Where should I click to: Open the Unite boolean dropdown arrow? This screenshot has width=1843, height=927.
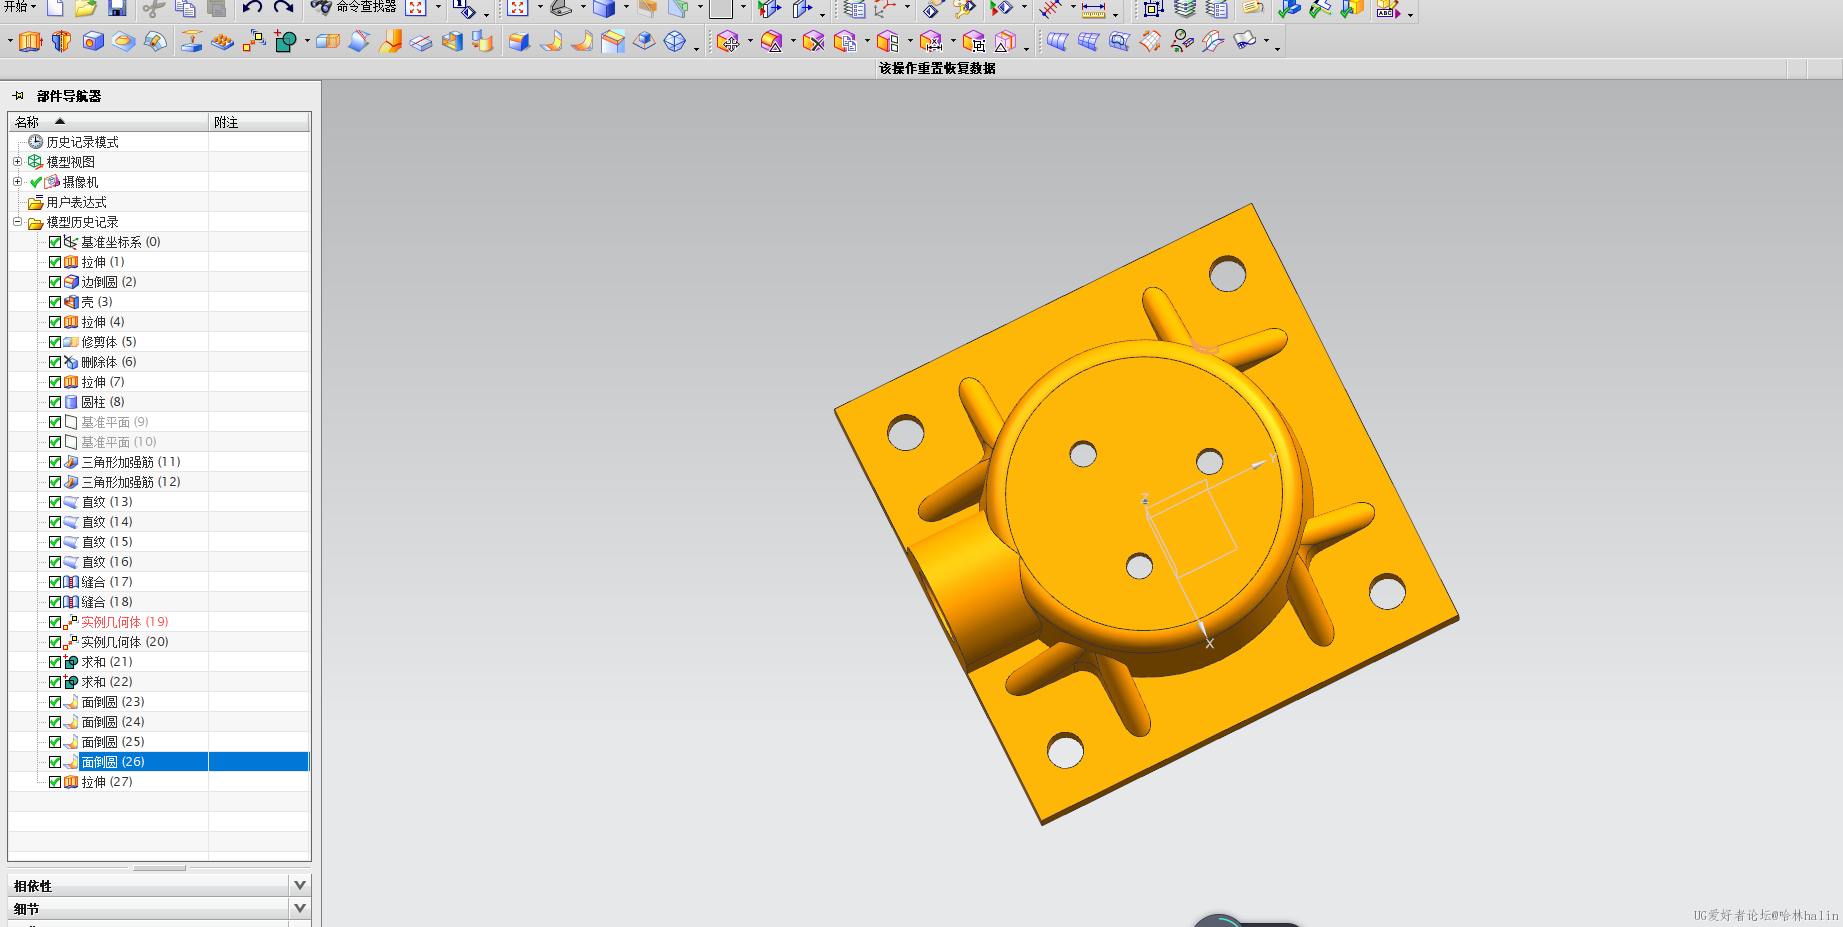click(x=306, y=42)
